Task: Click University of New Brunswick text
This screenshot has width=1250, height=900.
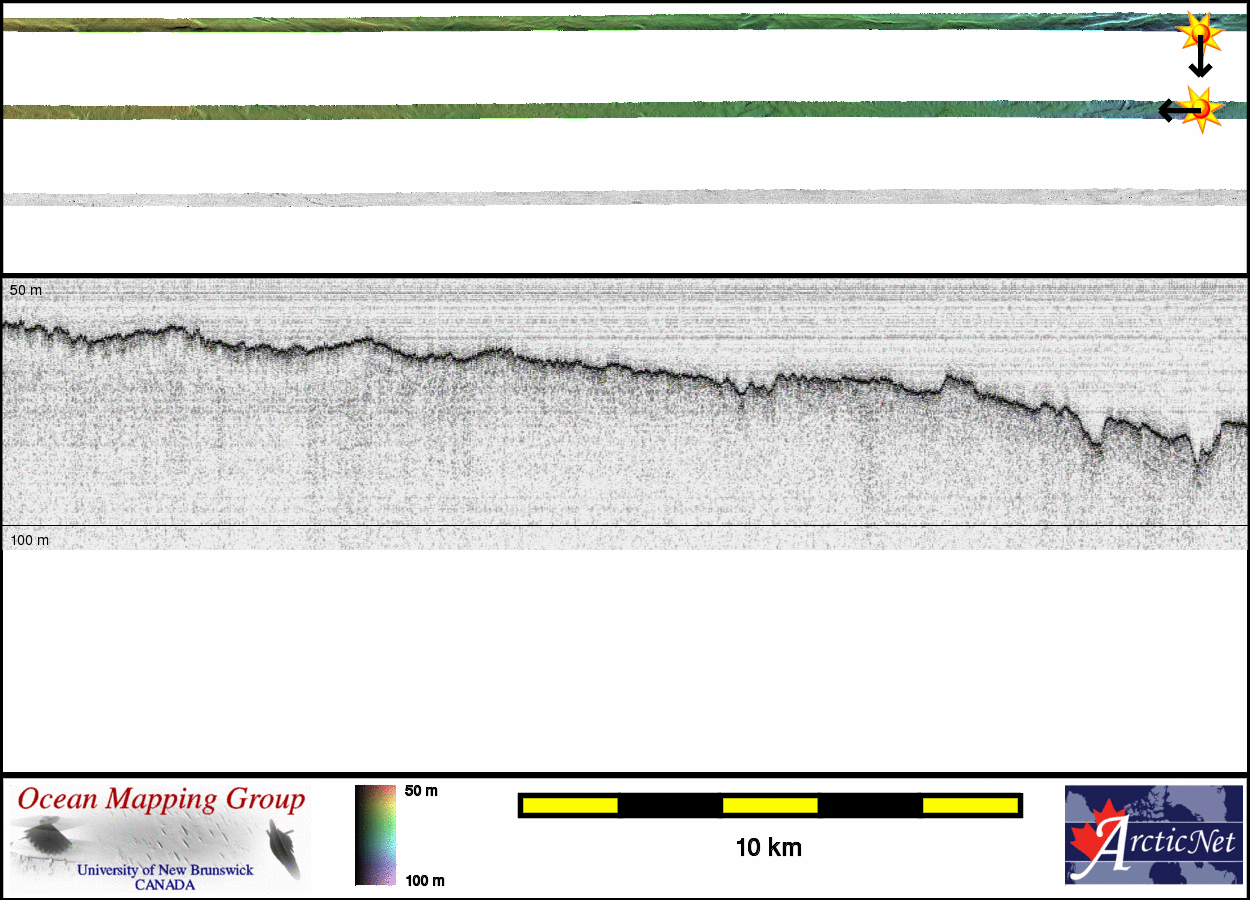Action: coord(165,870)
